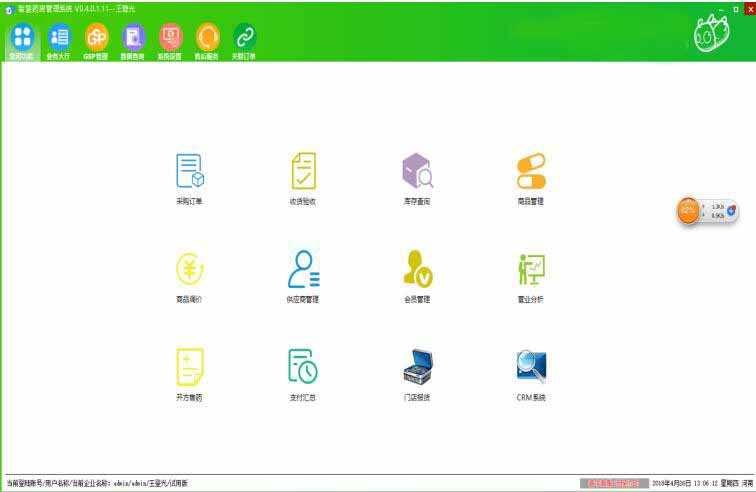Open the 支付汇总 payment summary icon
756x492 pixels.
coord(303,367)
